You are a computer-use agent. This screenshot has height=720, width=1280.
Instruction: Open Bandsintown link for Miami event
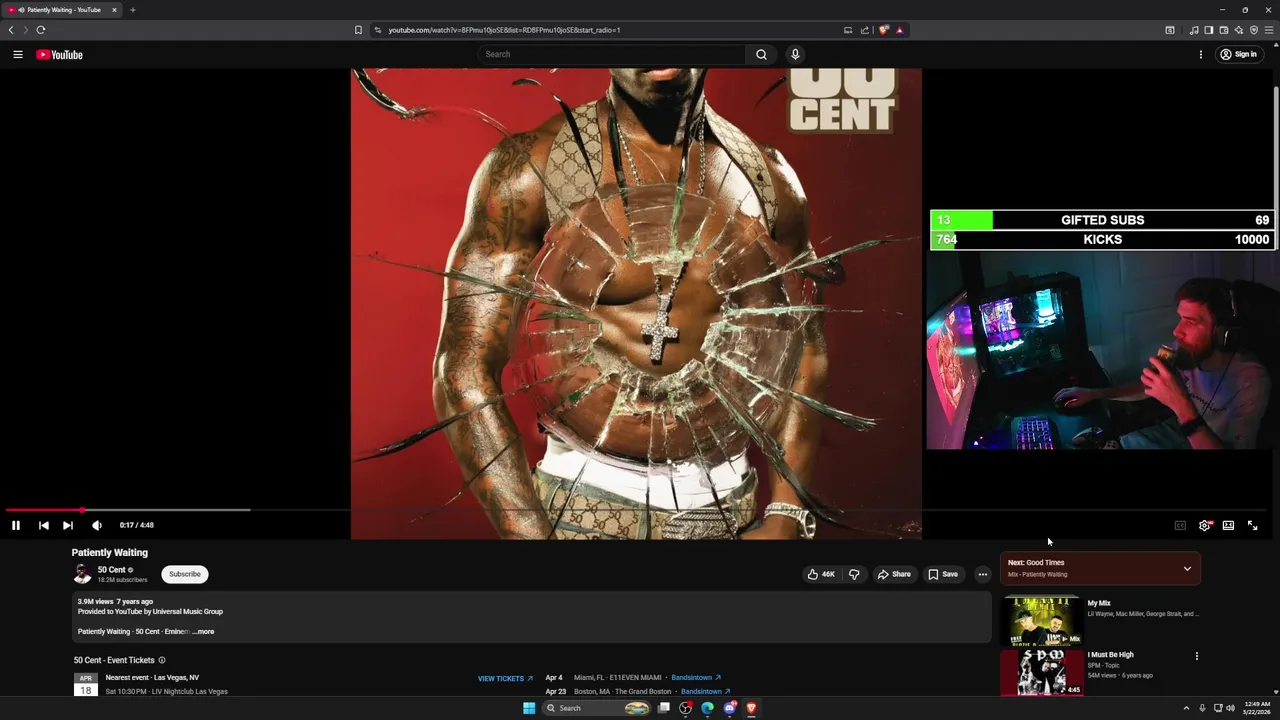coord(696,678)
